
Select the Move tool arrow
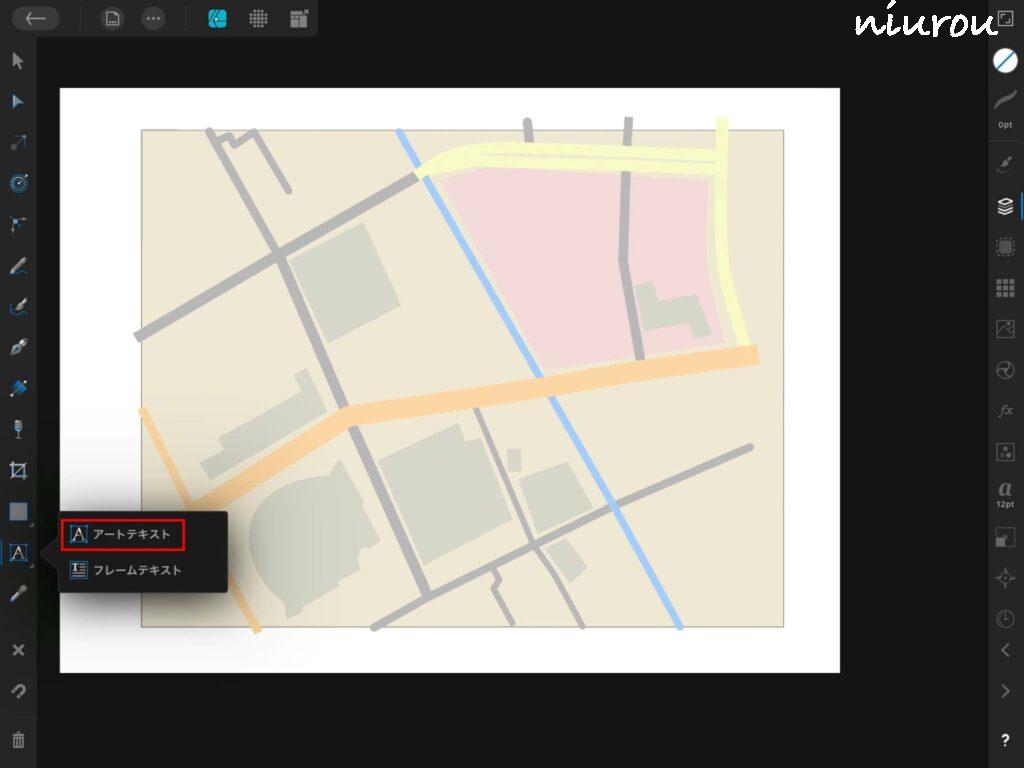coord(18,61)
